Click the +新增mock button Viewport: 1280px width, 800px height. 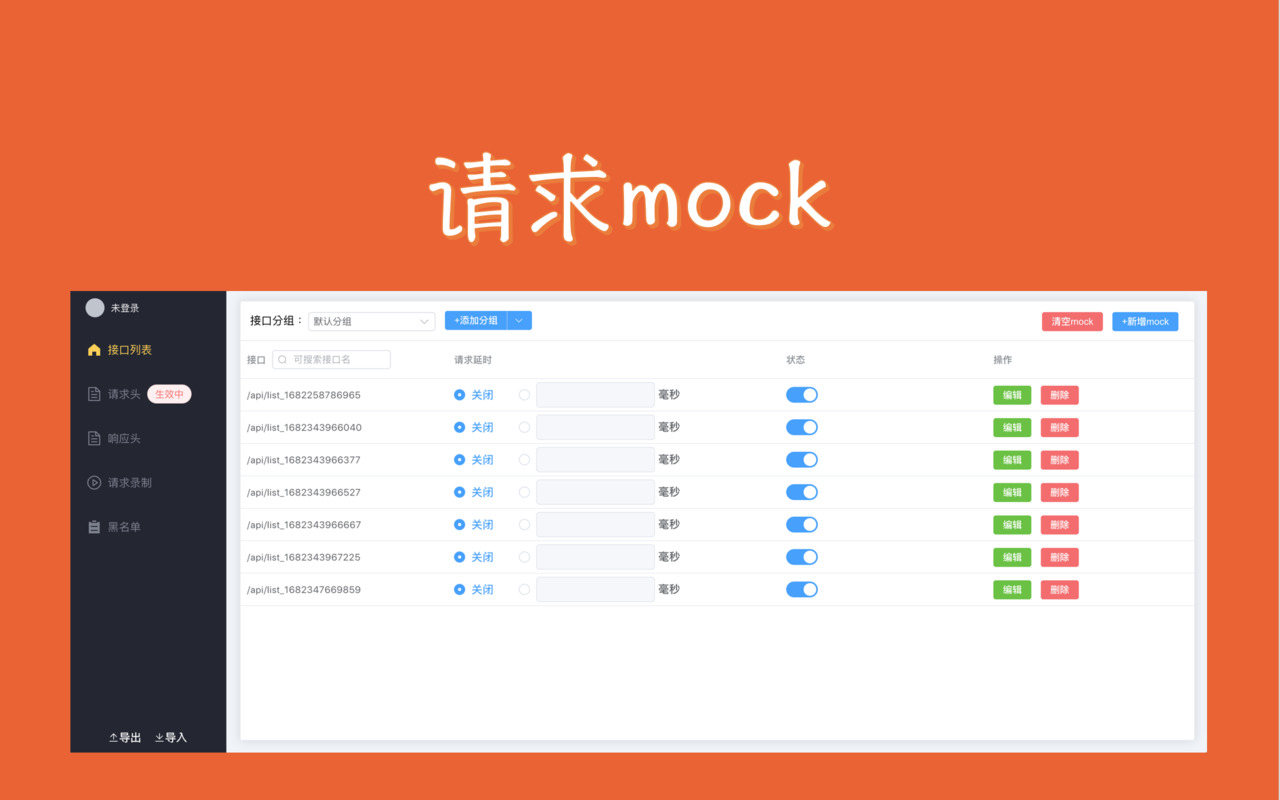[1145, 322]
